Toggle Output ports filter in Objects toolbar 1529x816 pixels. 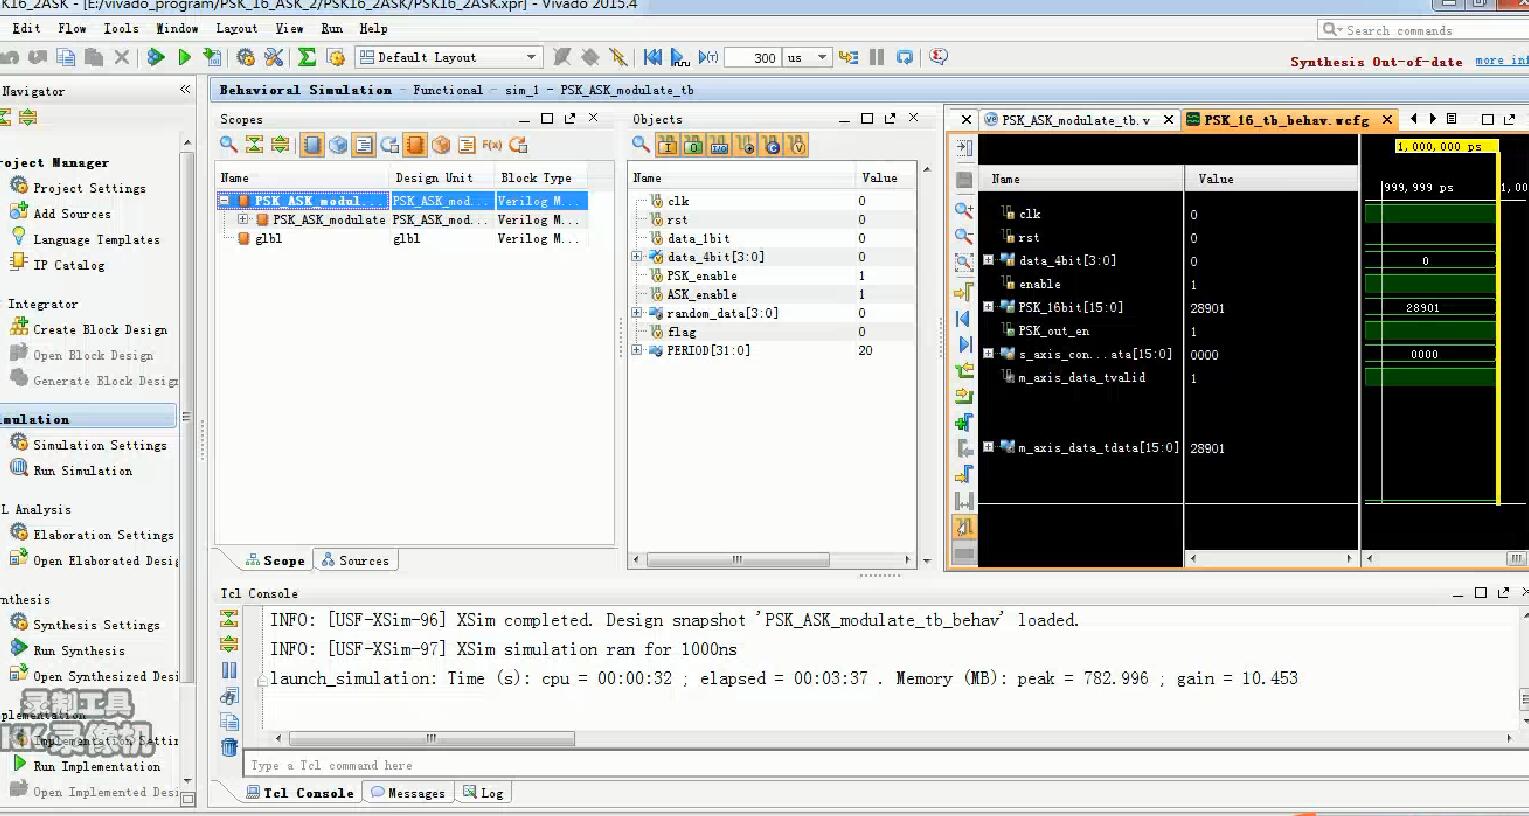click(693, 145)
